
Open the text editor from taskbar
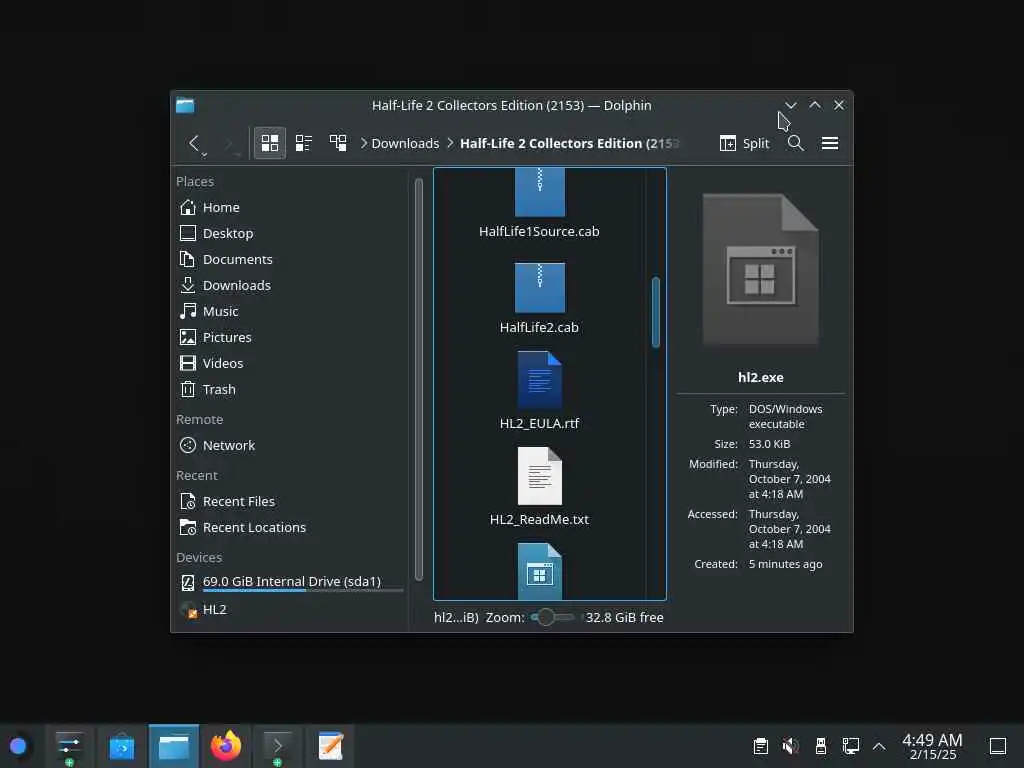[x=330, y=746]
